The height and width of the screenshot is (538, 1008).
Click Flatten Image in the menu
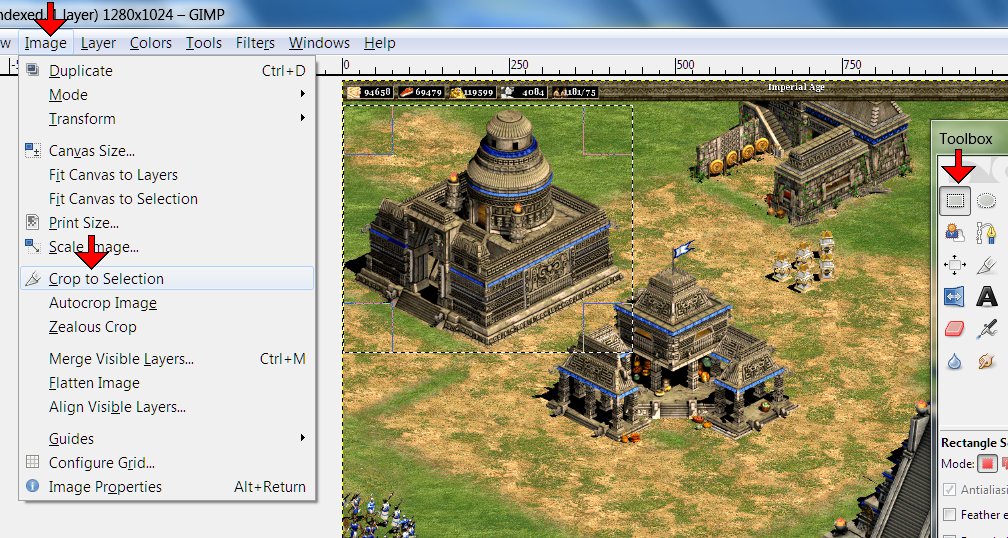[x=94, y=383]
